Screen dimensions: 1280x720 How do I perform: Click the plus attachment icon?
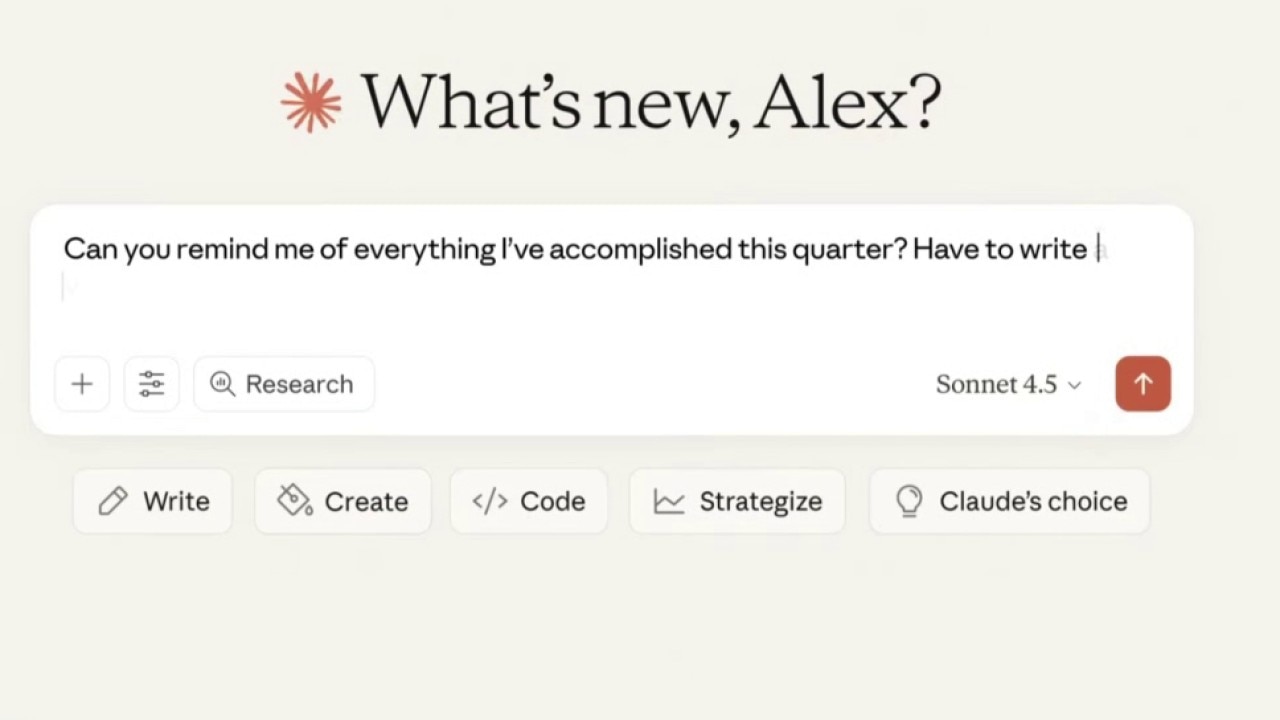(82, 384)
